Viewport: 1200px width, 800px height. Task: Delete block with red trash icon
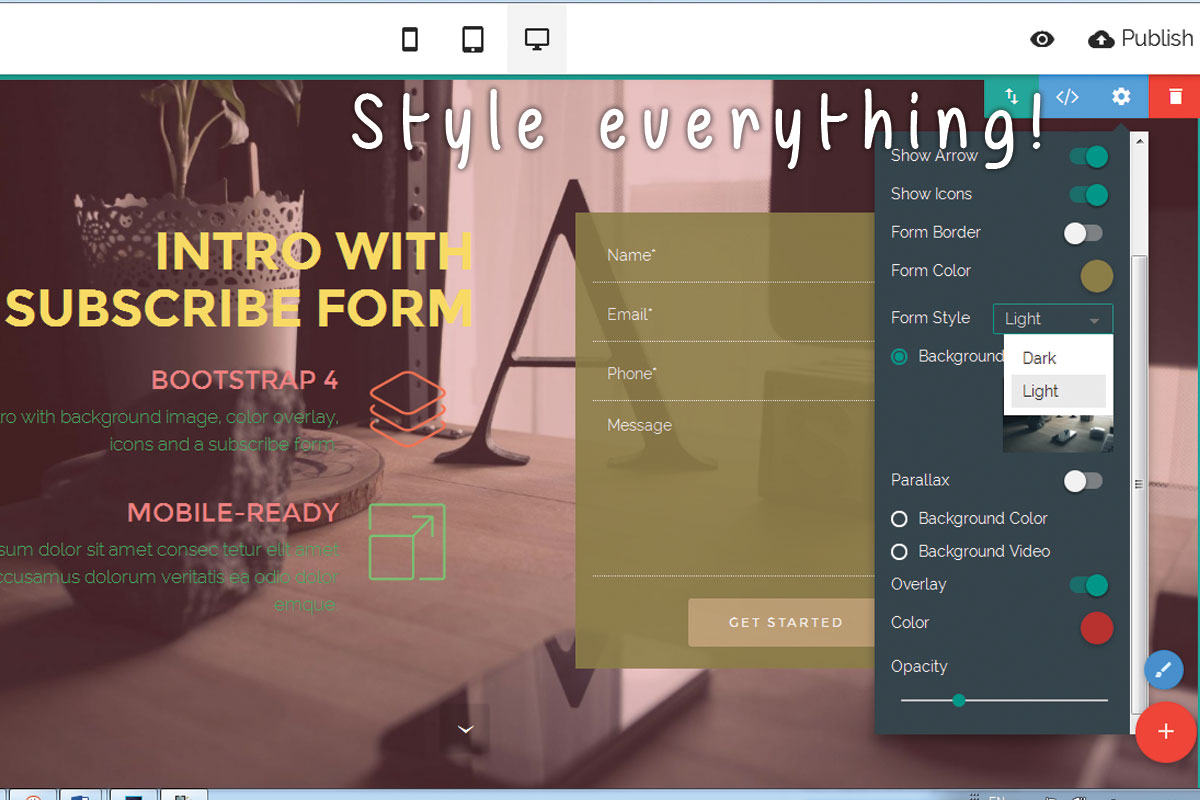tap(1175, 97)
